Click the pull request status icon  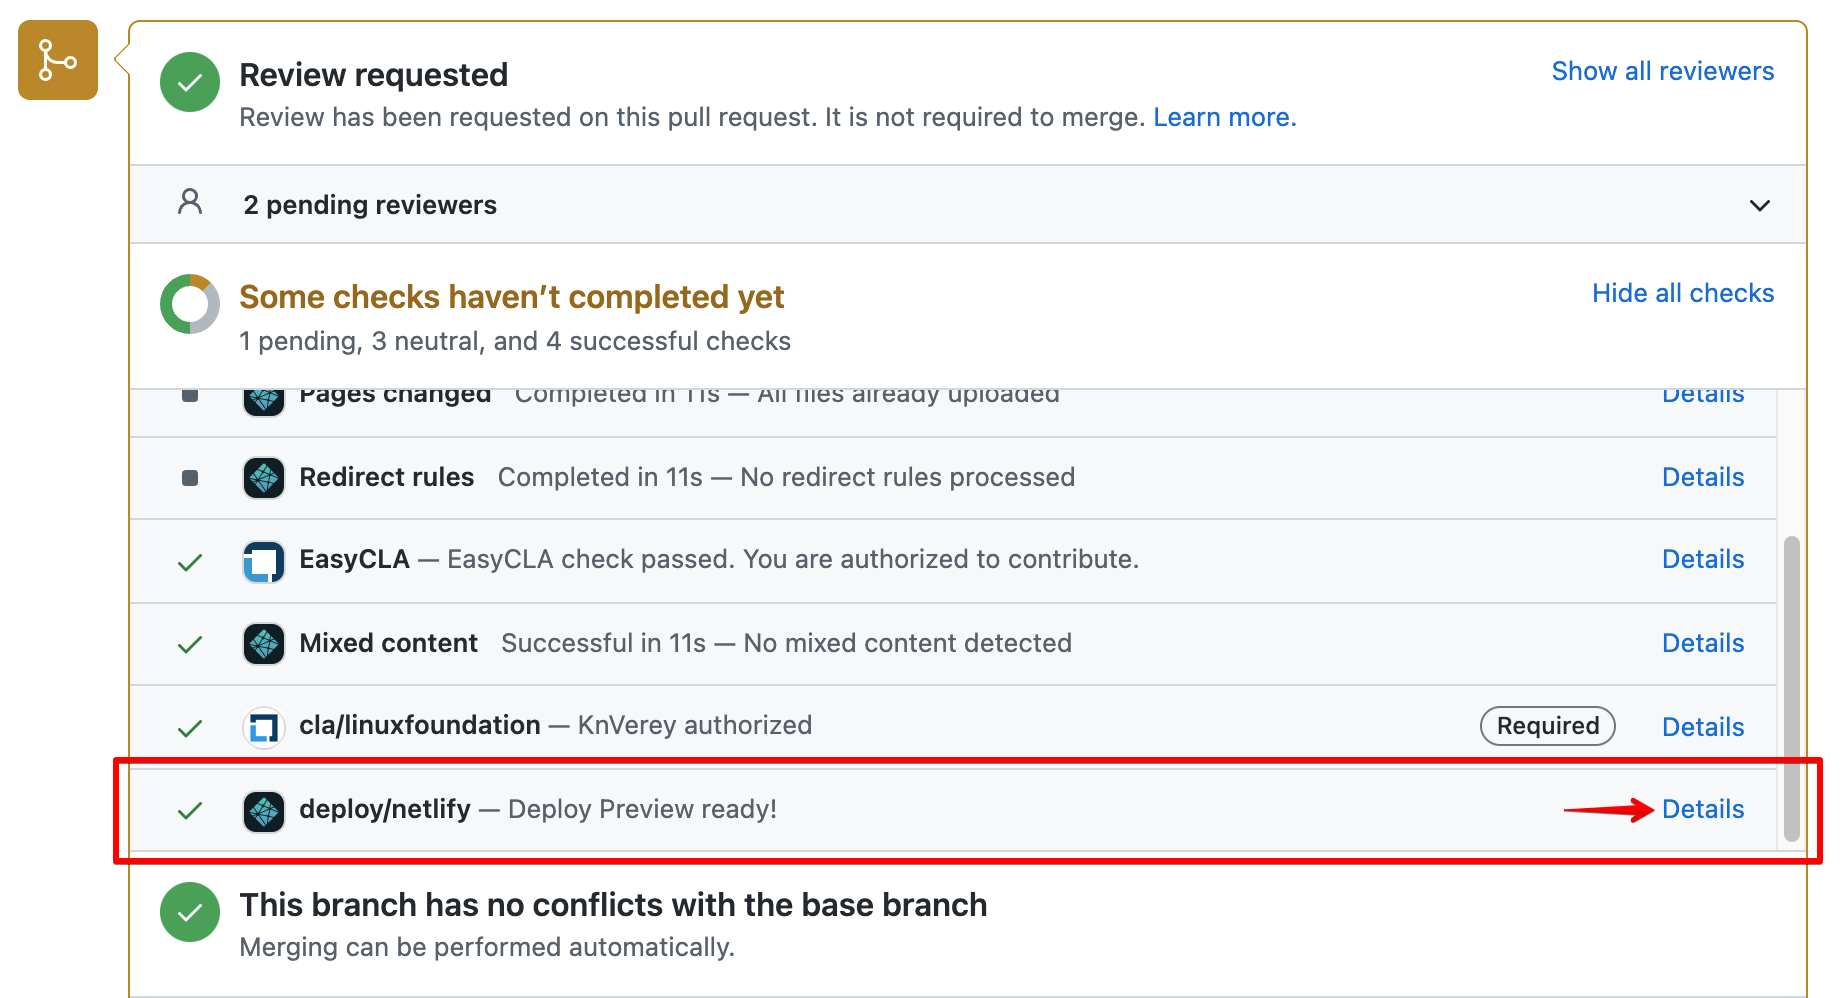click(x=57, y=60)
